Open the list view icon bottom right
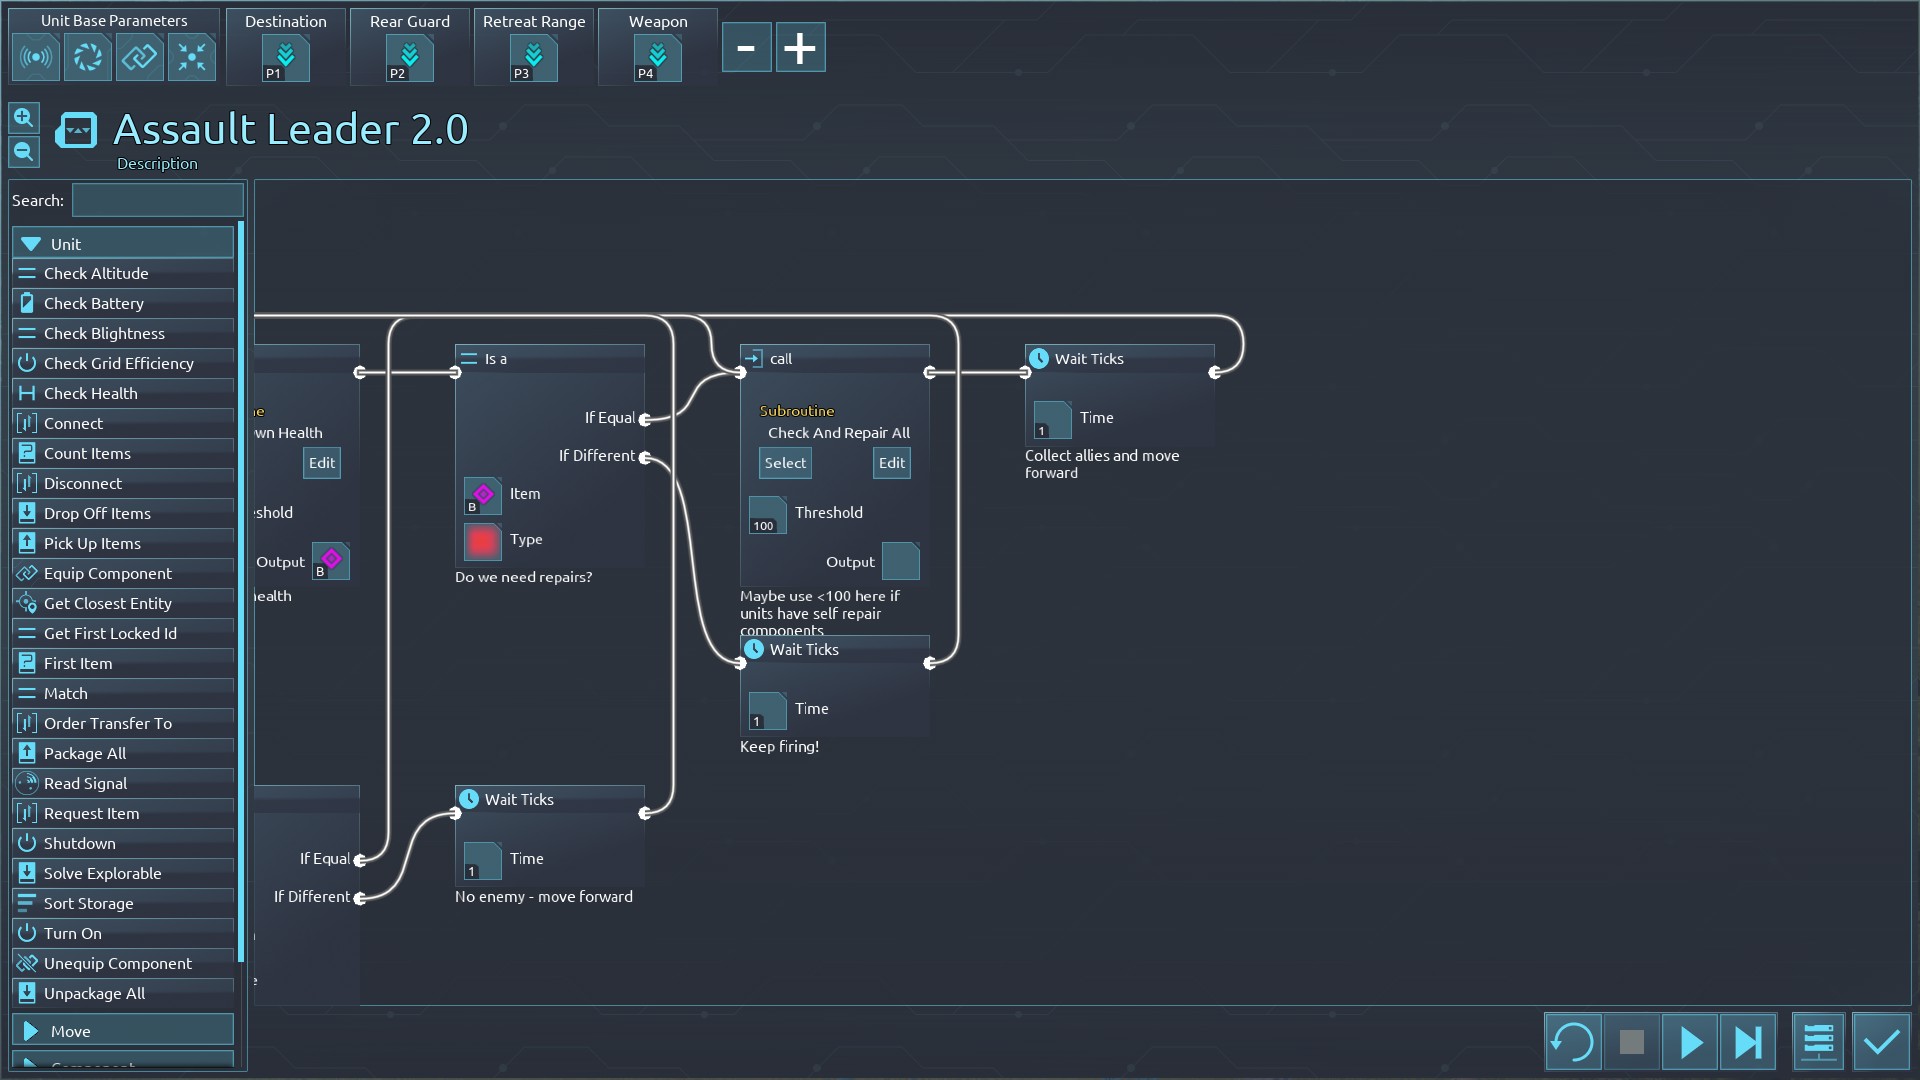 point(1818,1042)
